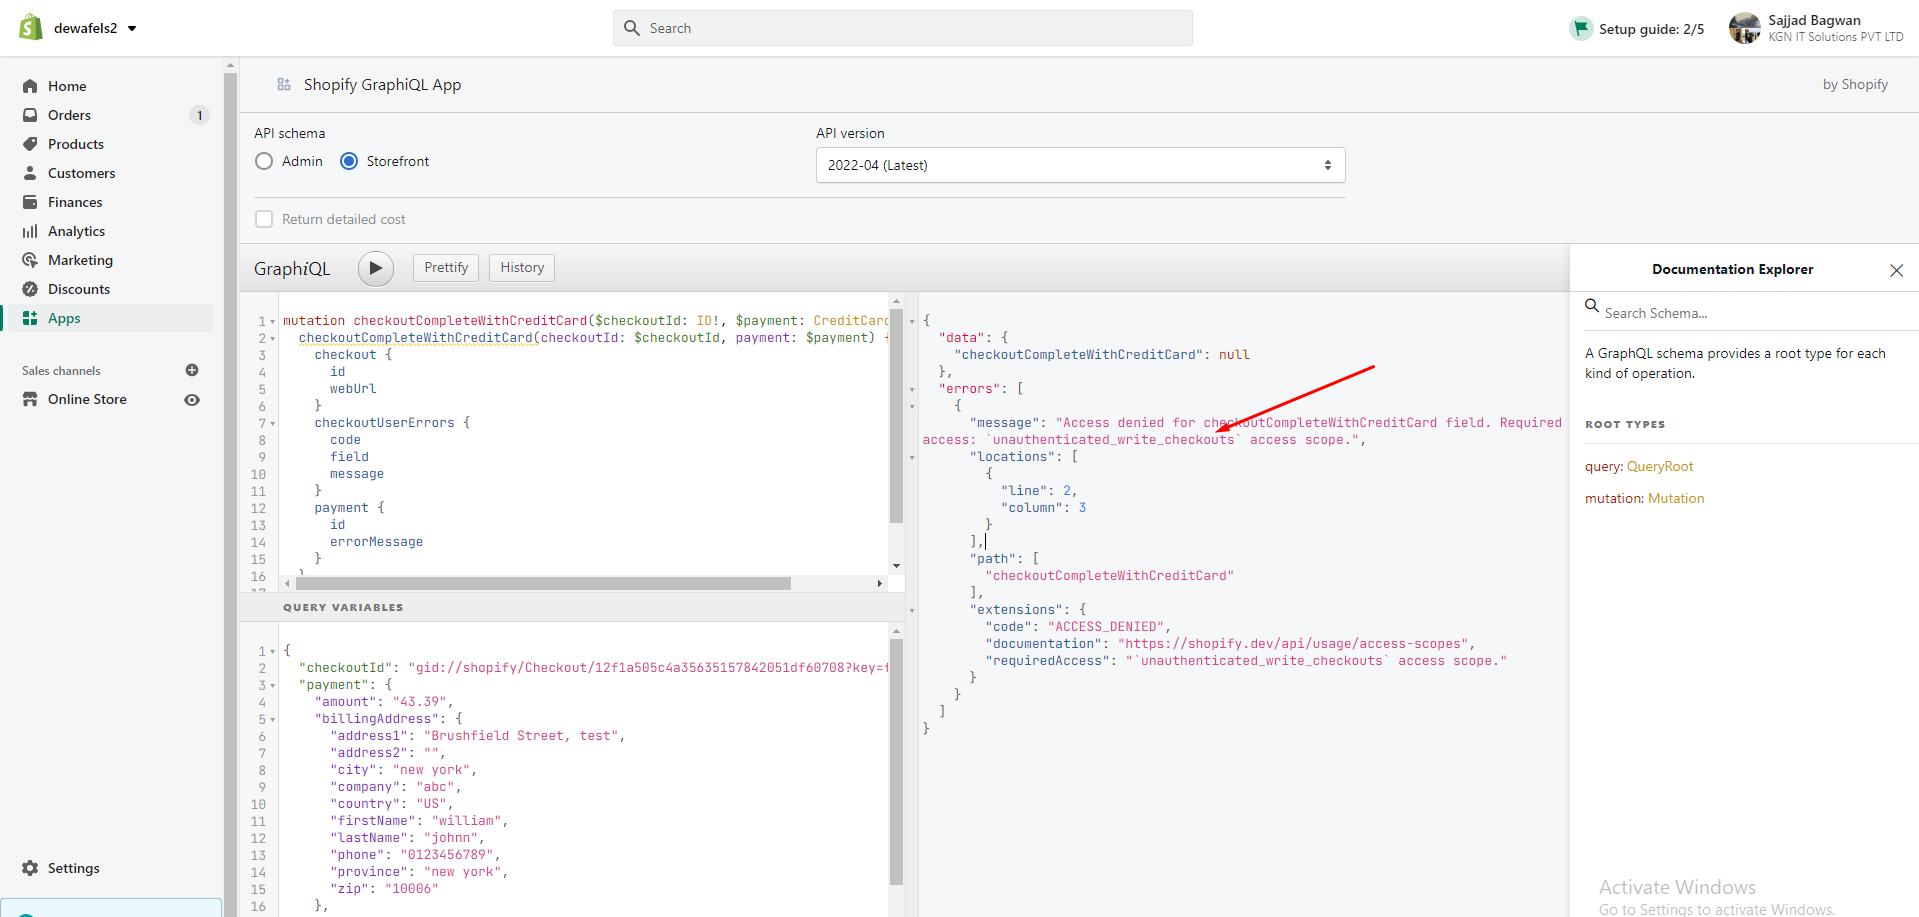This screenshot has height=917, width=1919.
Task: Collapse payment variable line 3 fold arrow
Action: click(272, 686)
